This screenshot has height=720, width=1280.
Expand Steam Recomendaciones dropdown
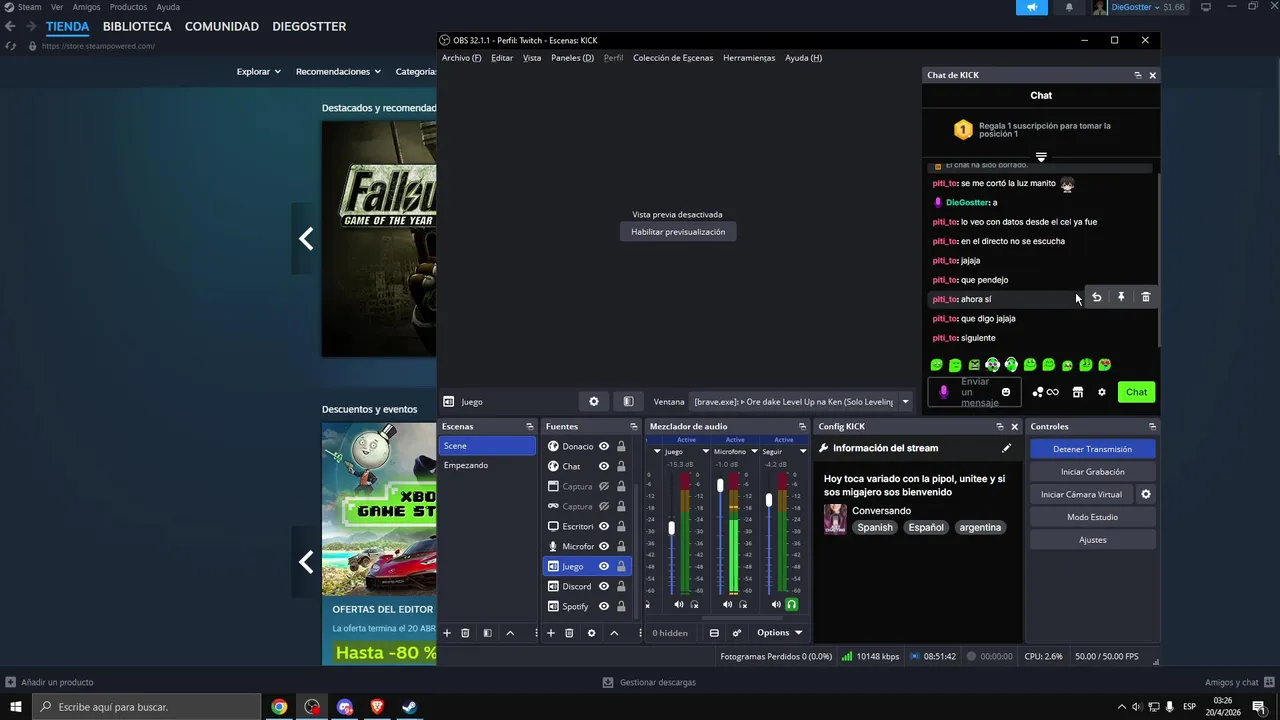click(338, 71)
